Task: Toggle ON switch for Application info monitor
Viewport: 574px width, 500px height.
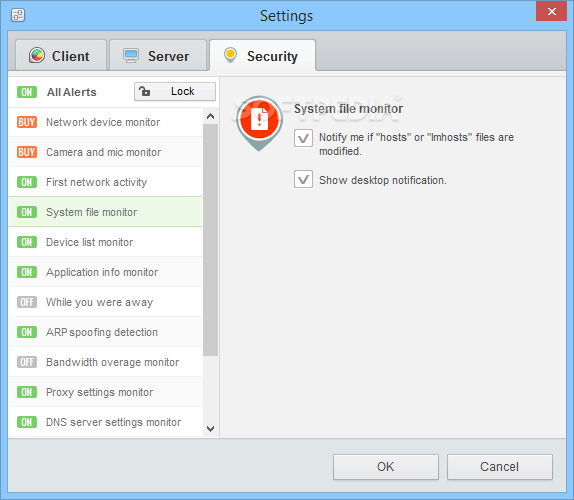Action: pos(27,272)
